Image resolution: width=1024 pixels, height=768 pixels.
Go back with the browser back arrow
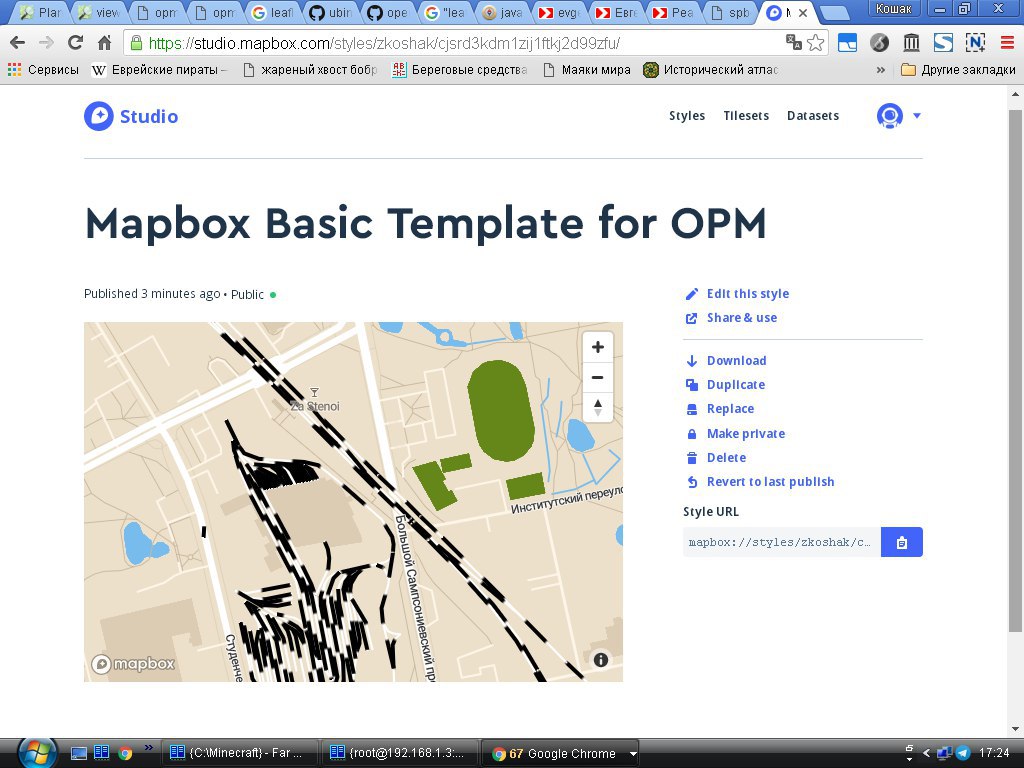click(18, 43)
